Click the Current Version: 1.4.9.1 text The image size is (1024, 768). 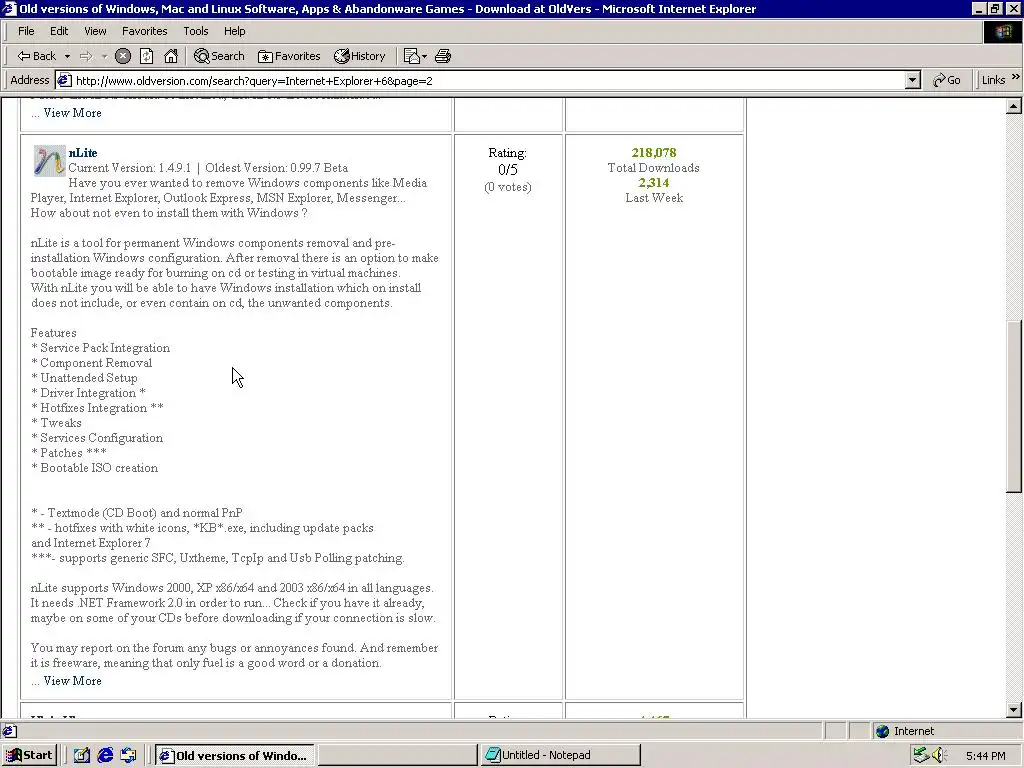129,168
